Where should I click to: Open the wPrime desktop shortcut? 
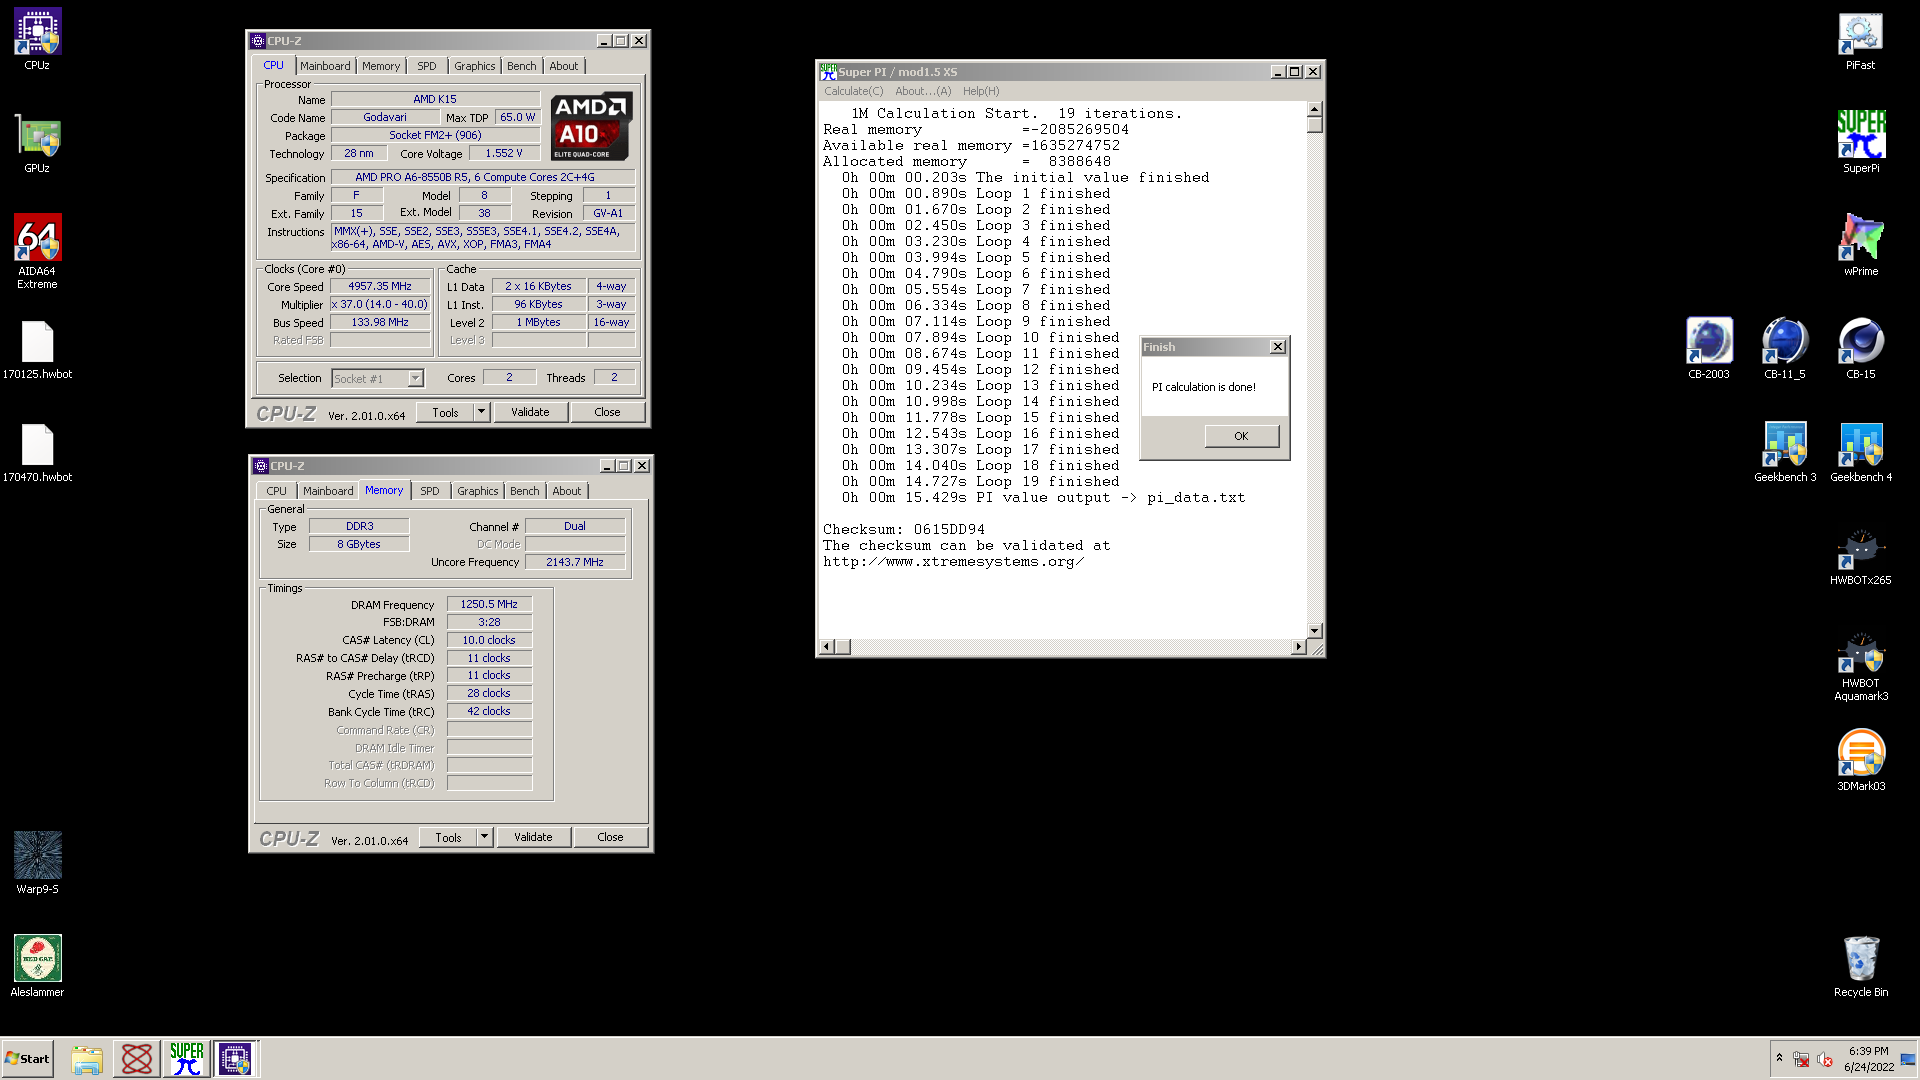click(x=1861, y=245)
